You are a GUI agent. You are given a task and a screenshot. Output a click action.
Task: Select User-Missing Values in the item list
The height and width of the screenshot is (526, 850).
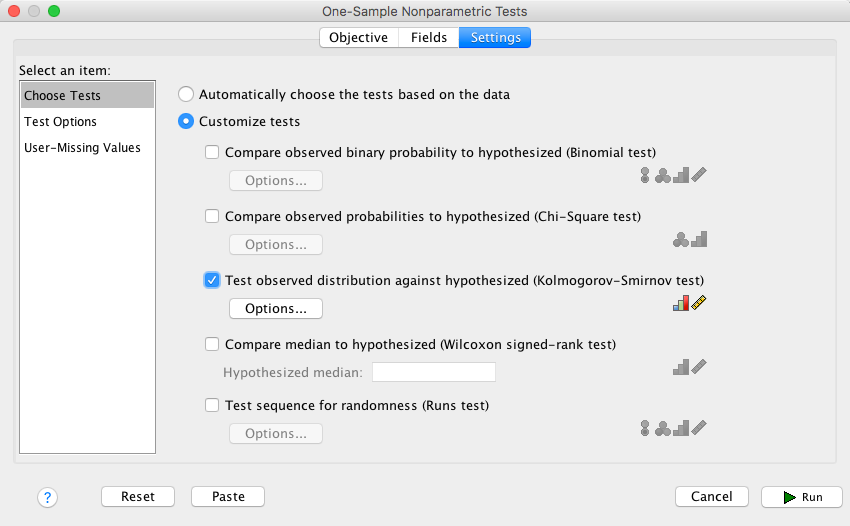[82, 148]
